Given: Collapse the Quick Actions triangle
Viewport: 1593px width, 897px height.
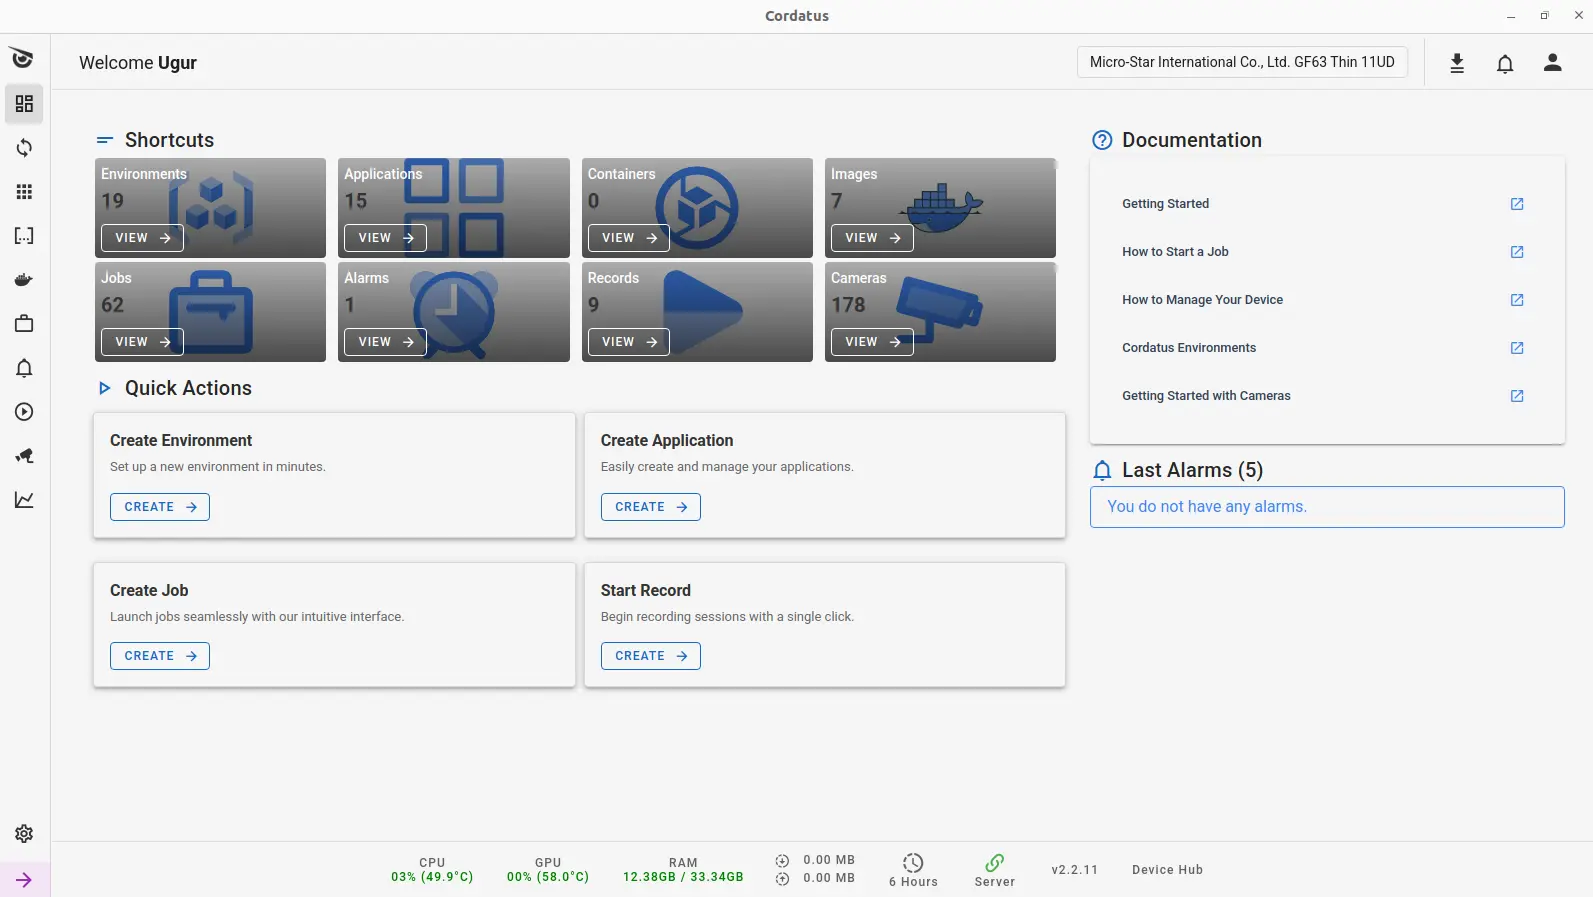Looking at the screenshot, I should [x=104, y=388].
